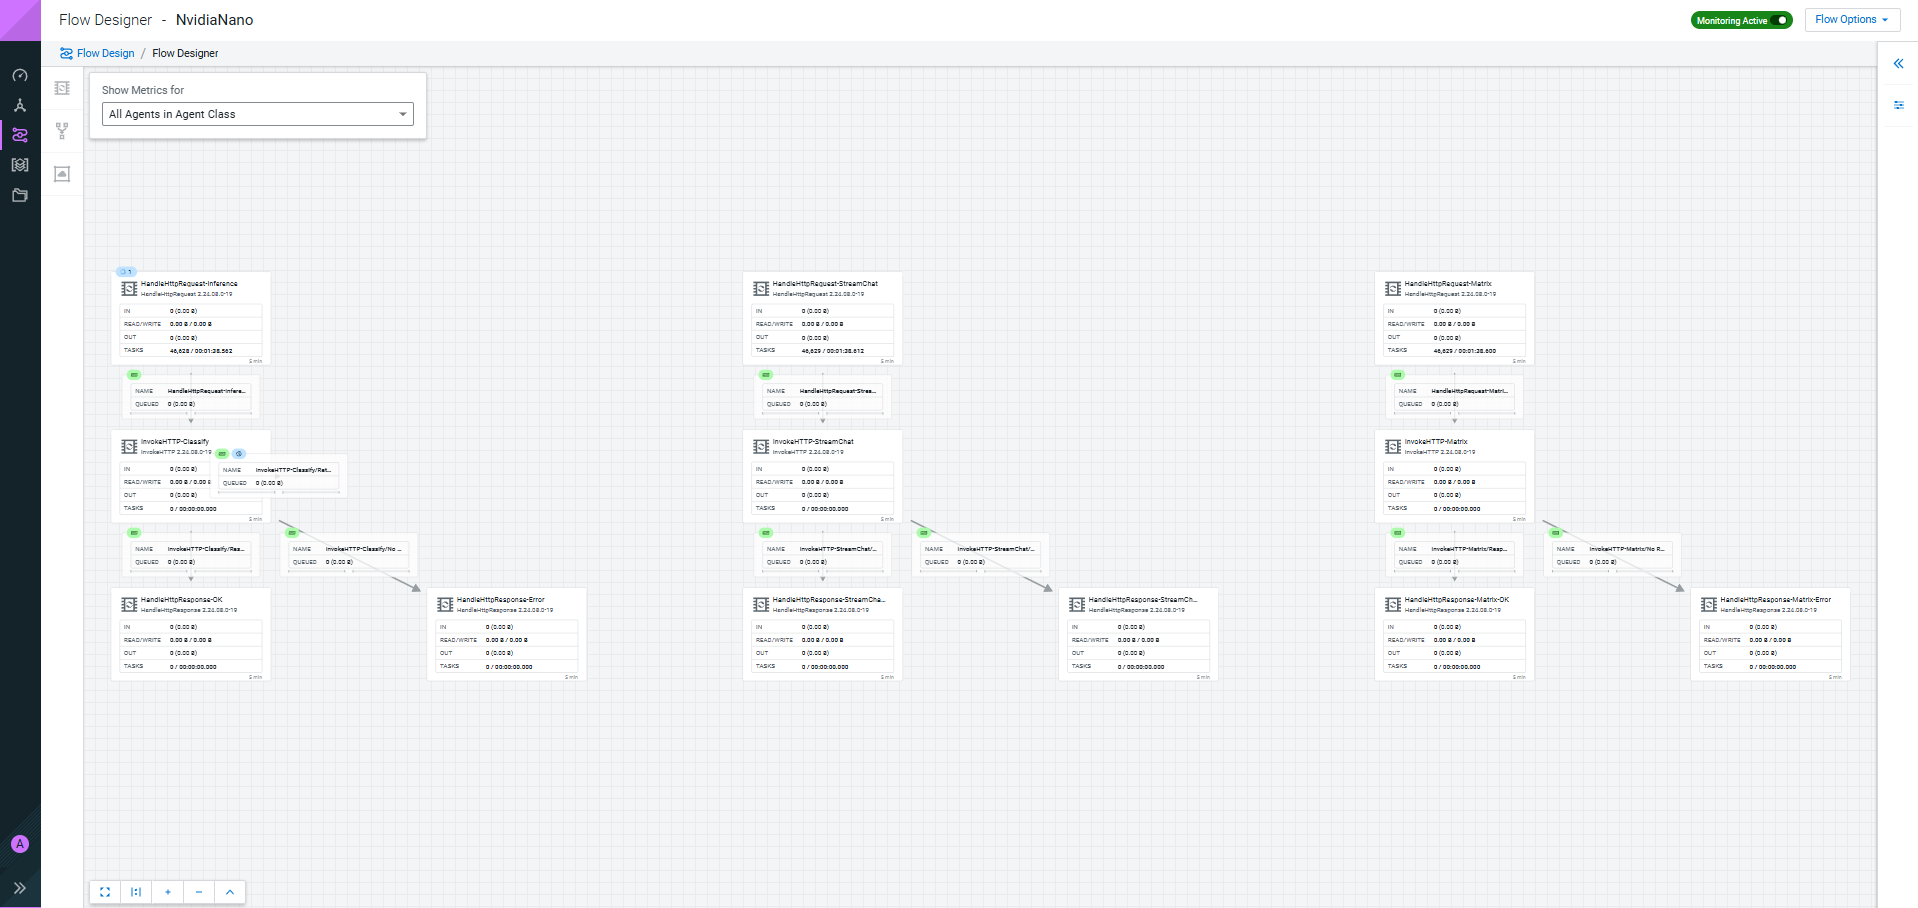Select the HandleHttpResponse-Error processor icon
The width and height of the screenshot is (1918, 908).
(x=445, y=605)
